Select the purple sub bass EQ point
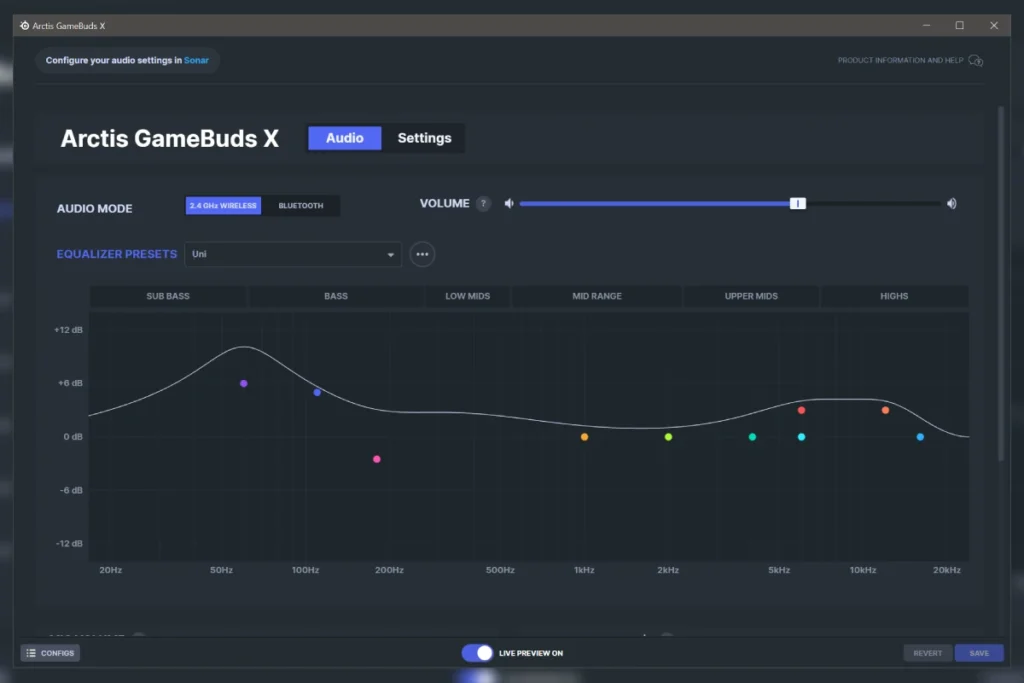The height and width of the screenshot is (683, 1024). pos(243,384)
